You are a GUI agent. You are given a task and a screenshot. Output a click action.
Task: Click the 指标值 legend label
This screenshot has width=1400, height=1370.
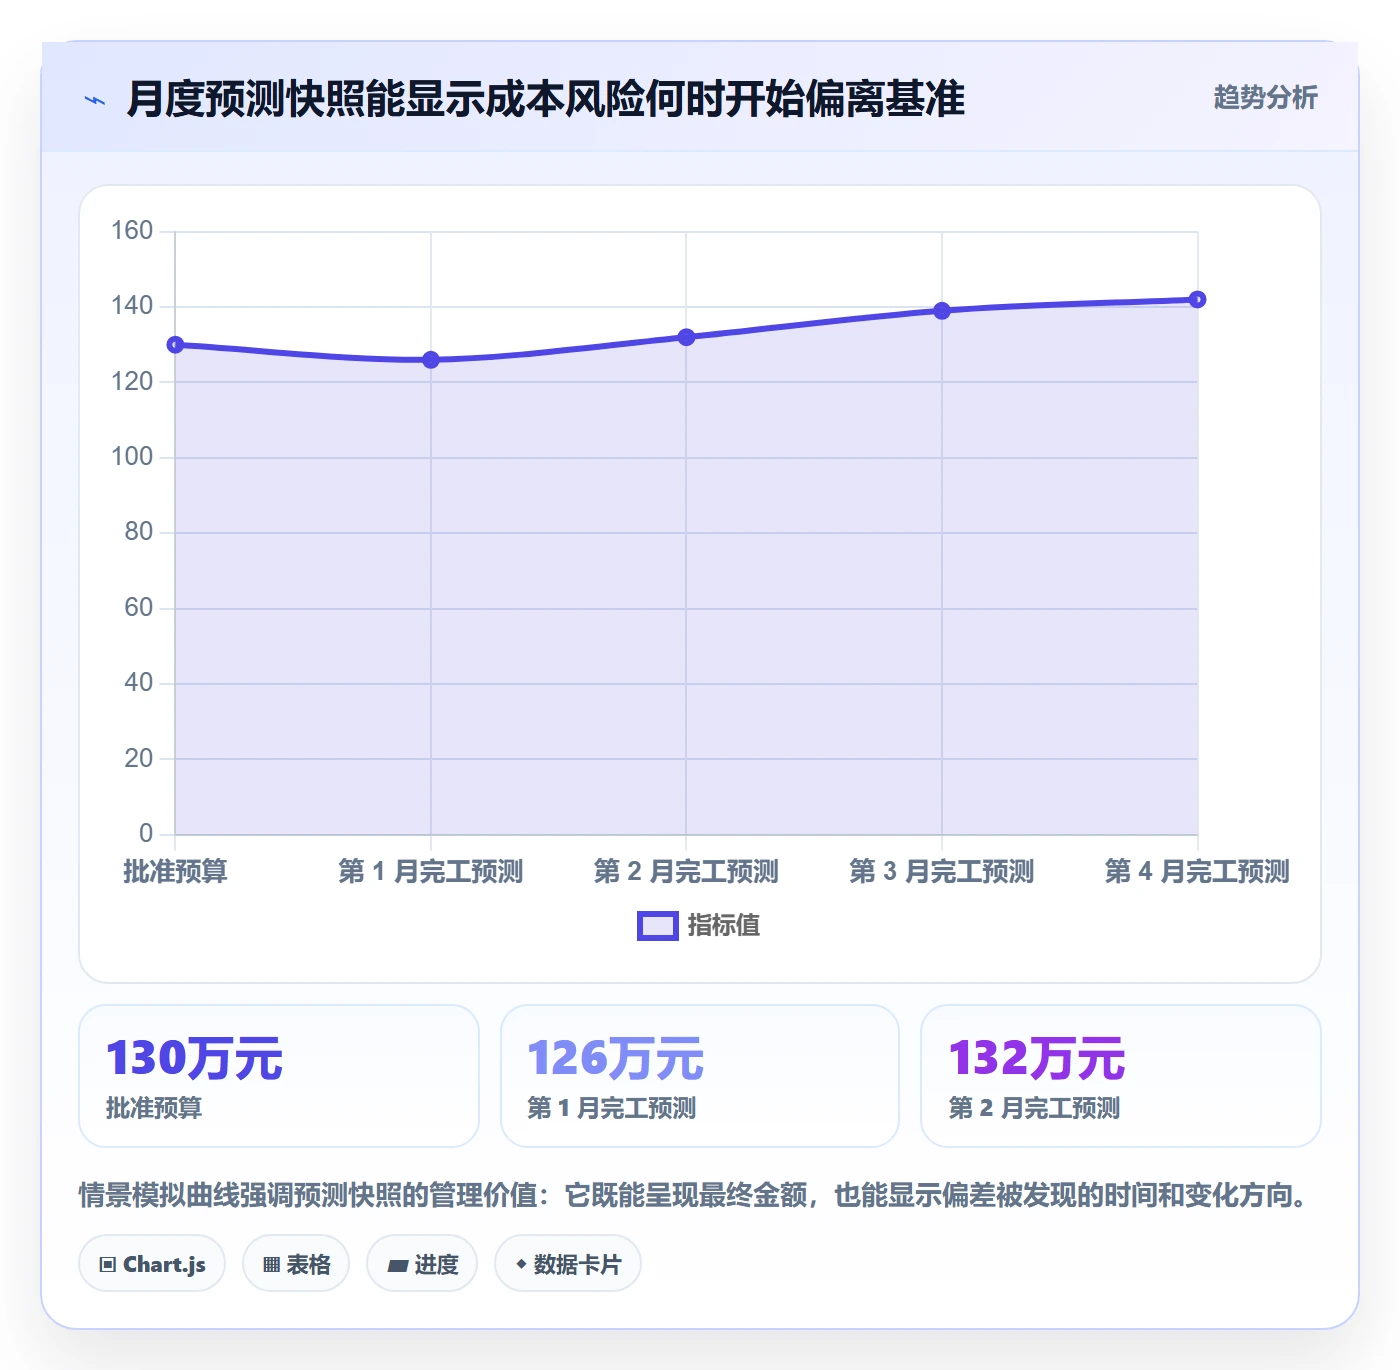coord(724,926)
